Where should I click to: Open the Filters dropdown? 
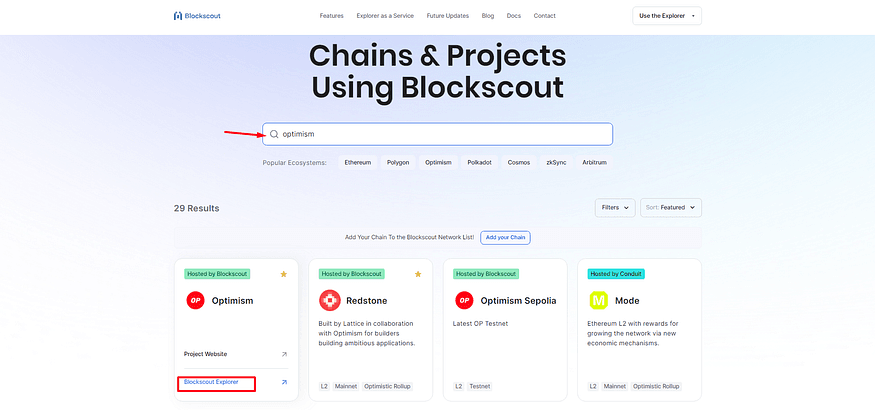point(615,208)
